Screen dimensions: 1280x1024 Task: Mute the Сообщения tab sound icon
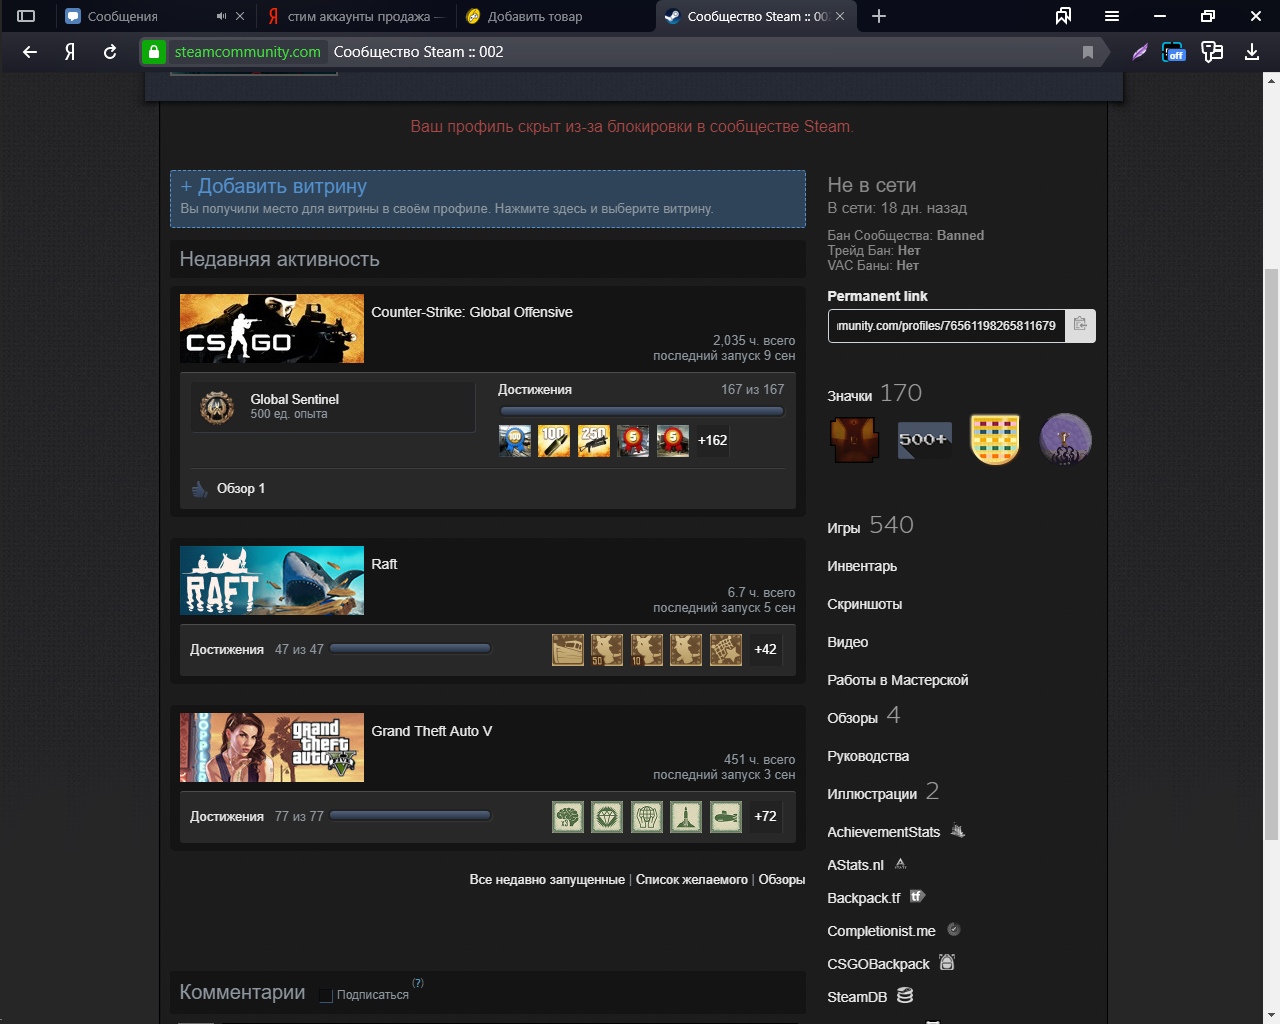coord(222,16)
